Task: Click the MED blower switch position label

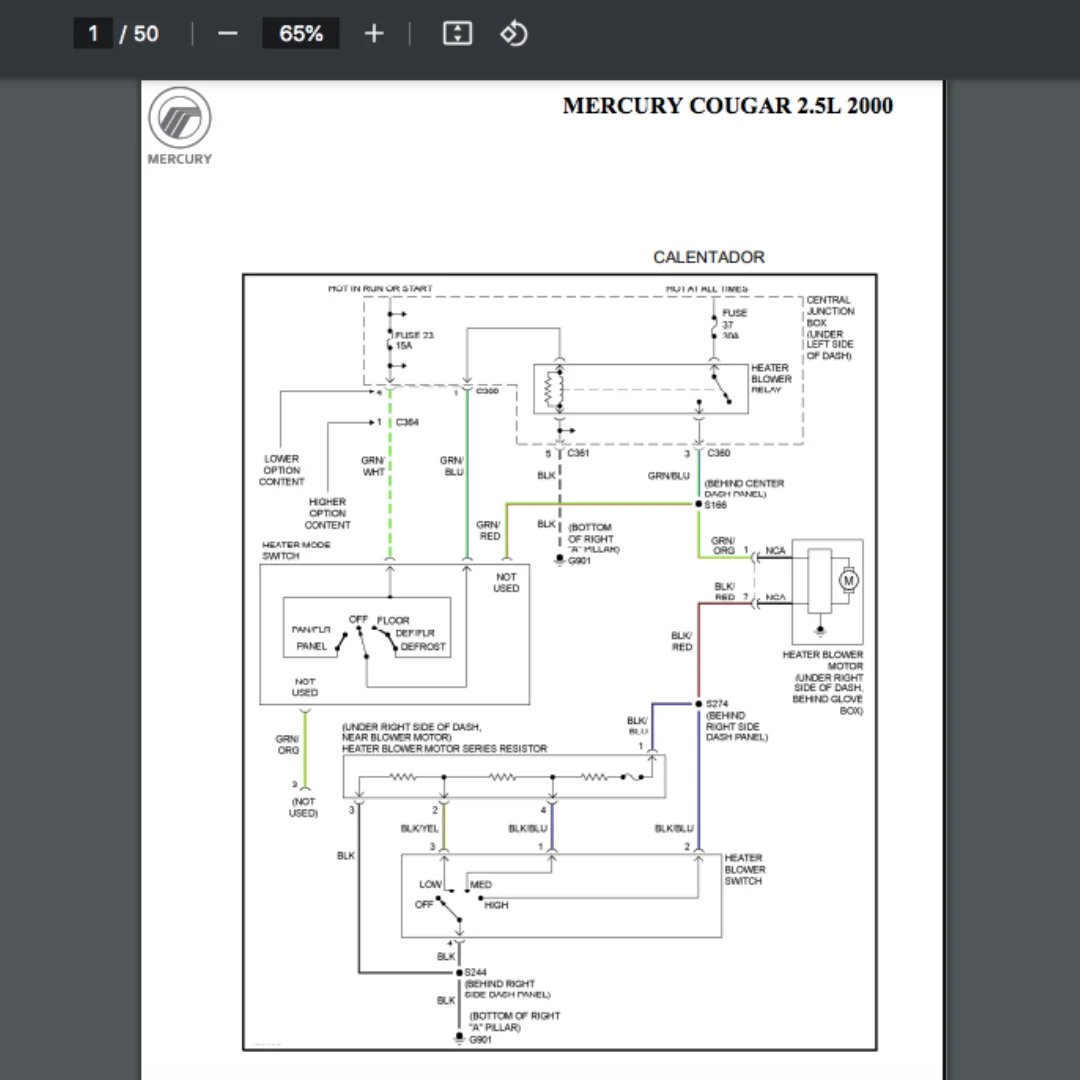Action: point(481,884)
